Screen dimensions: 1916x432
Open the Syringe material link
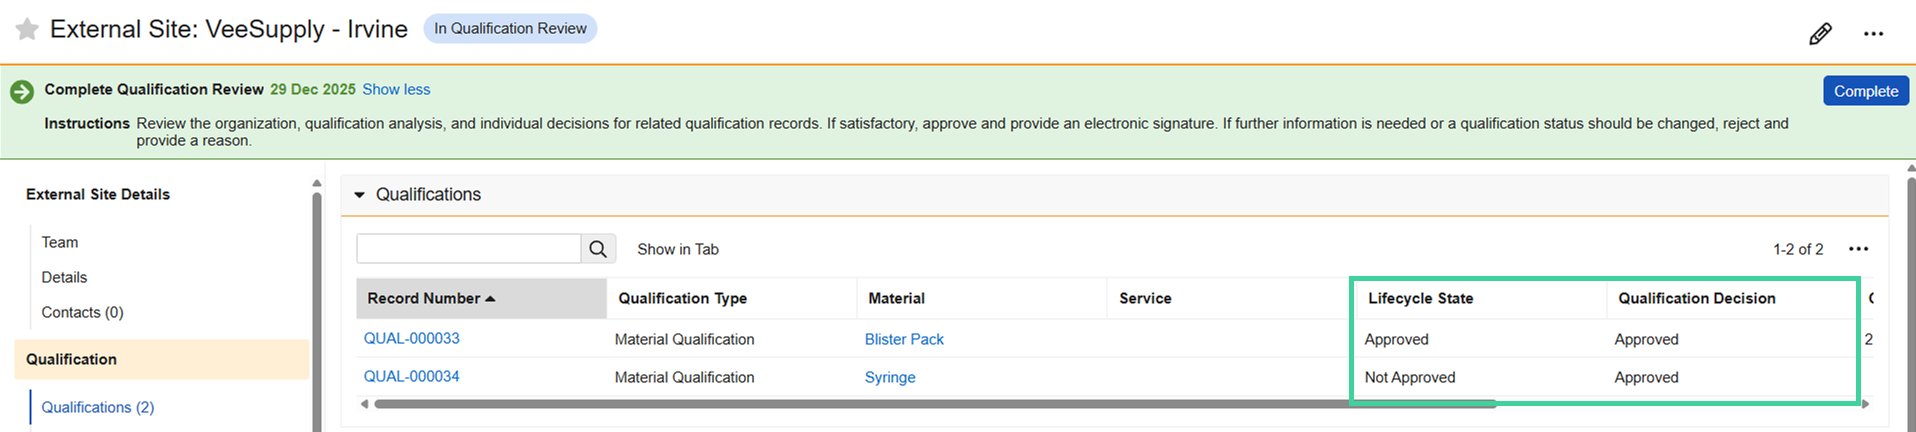pos(890,378)
